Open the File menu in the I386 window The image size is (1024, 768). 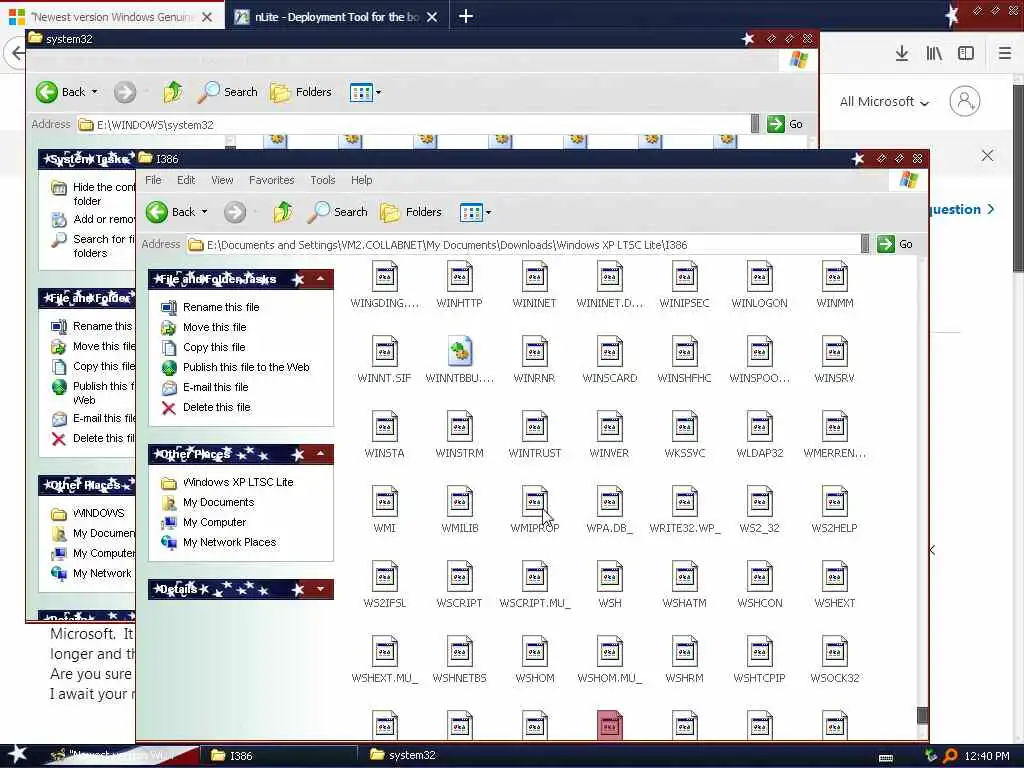[153, 180]
